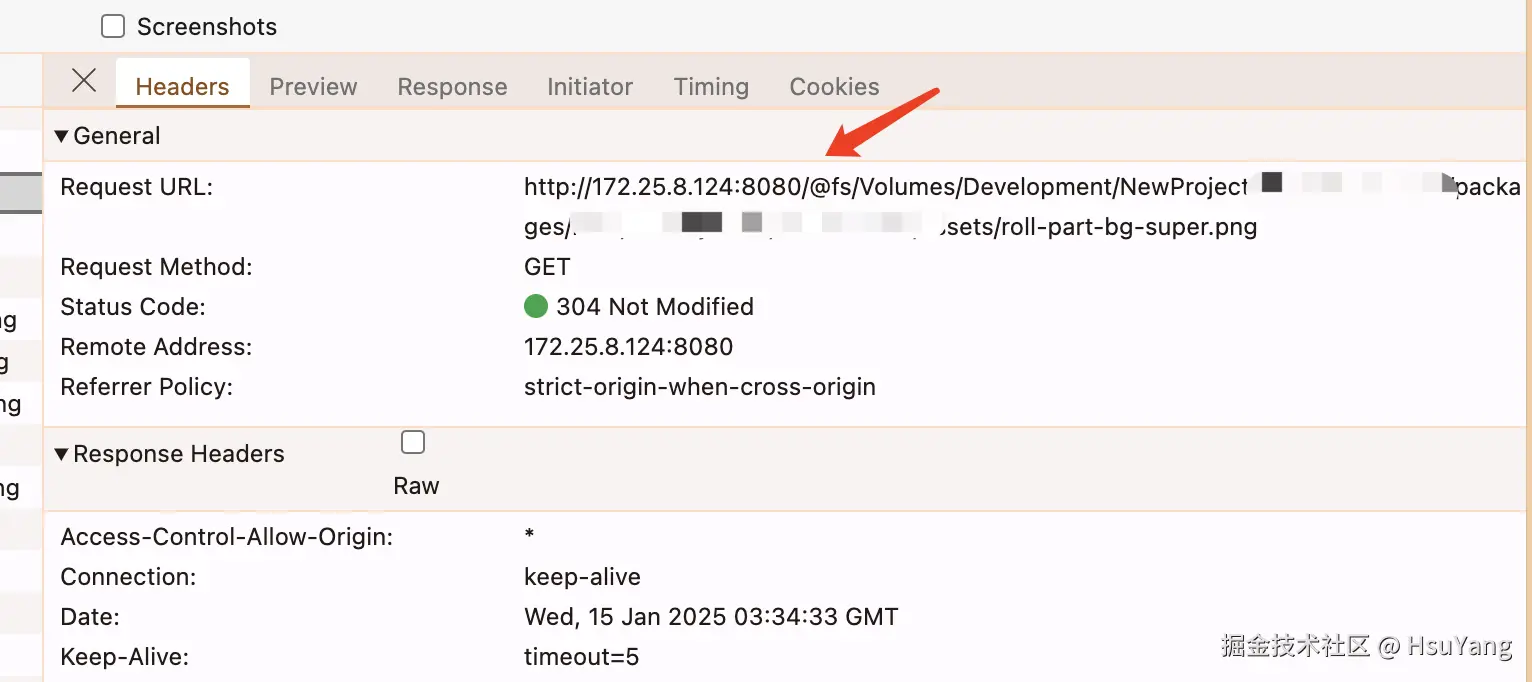1532x682 pixels.
Task: Collapse the General section
Action: click(x=62, y=136)
